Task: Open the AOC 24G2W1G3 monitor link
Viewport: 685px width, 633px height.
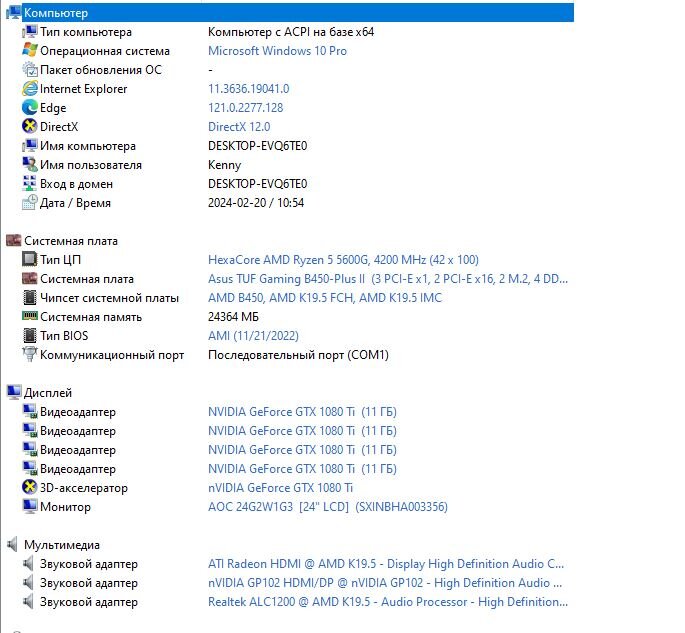Action: click(x=328, y=507)
